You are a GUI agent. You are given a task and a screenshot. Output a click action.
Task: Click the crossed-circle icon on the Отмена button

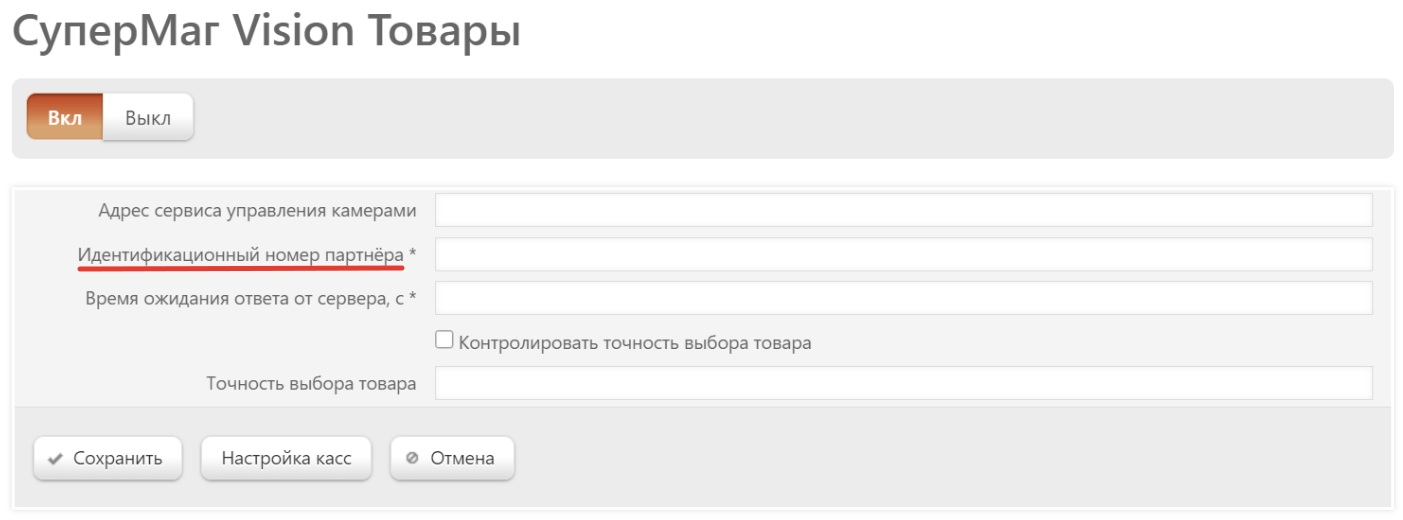pos(412,459)
